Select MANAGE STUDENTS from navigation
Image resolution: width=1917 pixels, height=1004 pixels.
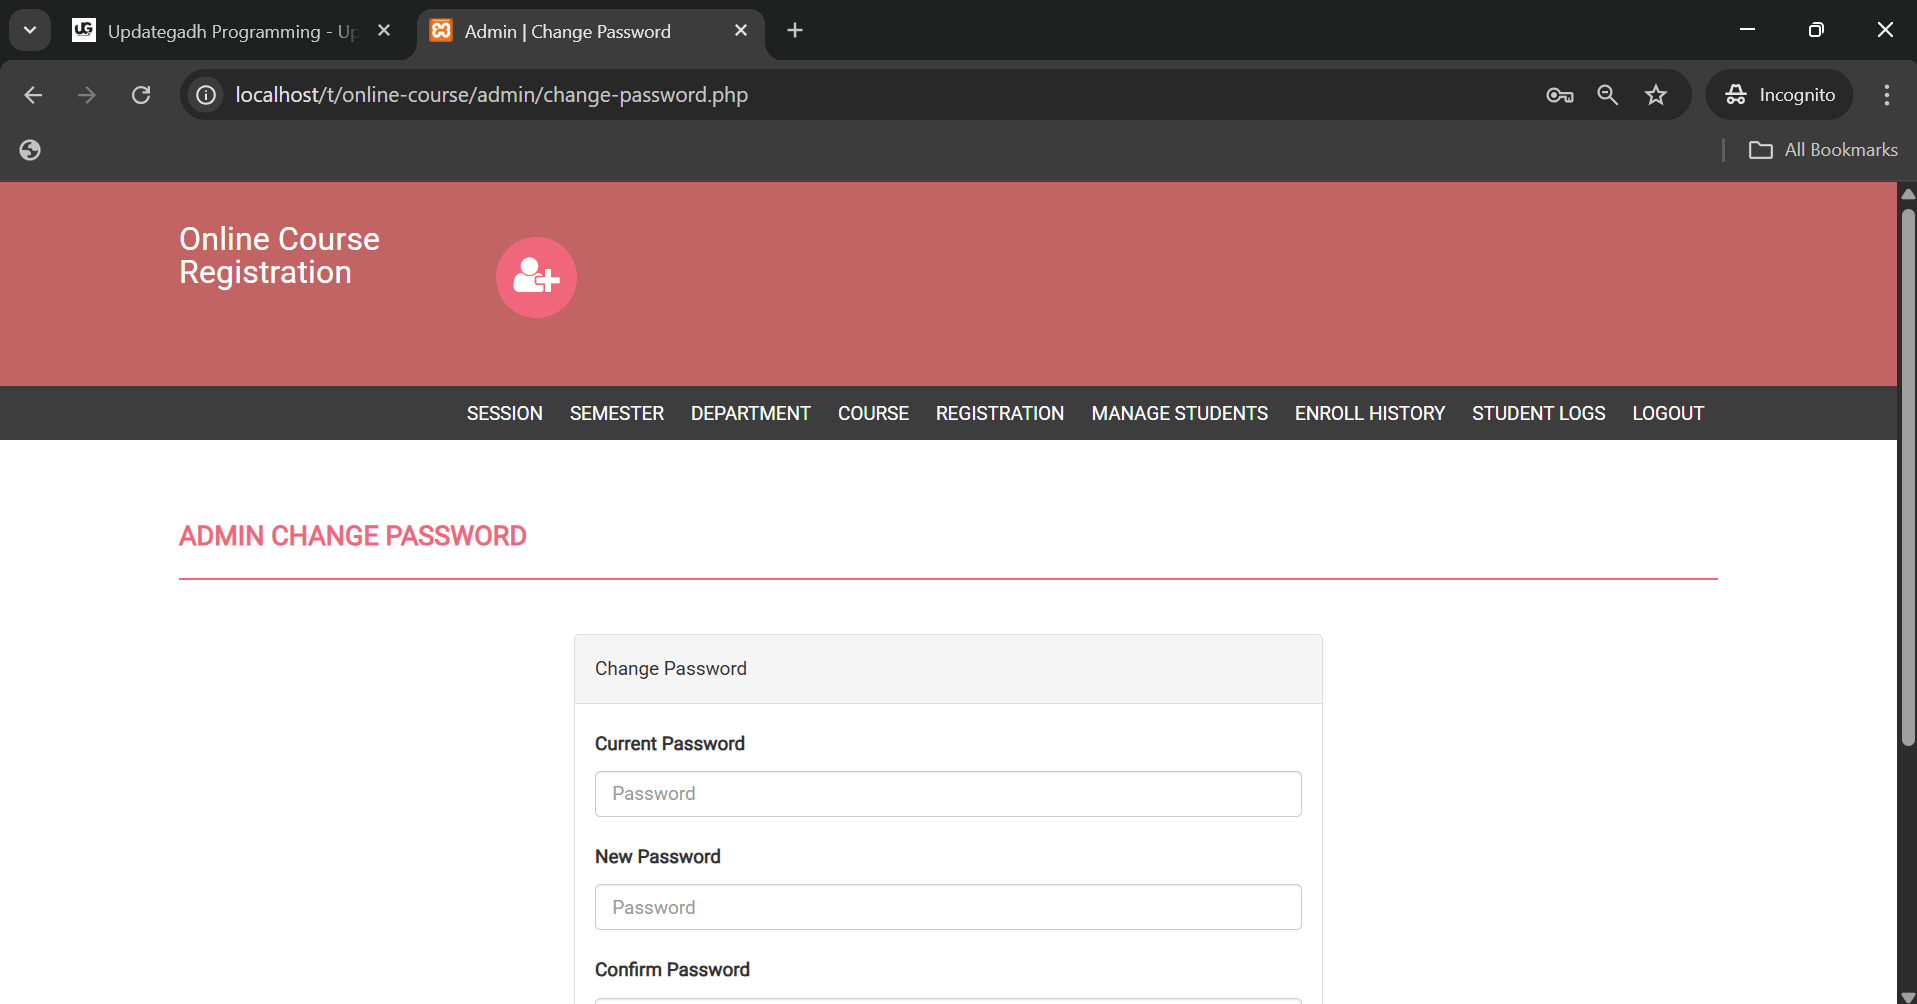tap(1178, 412)
